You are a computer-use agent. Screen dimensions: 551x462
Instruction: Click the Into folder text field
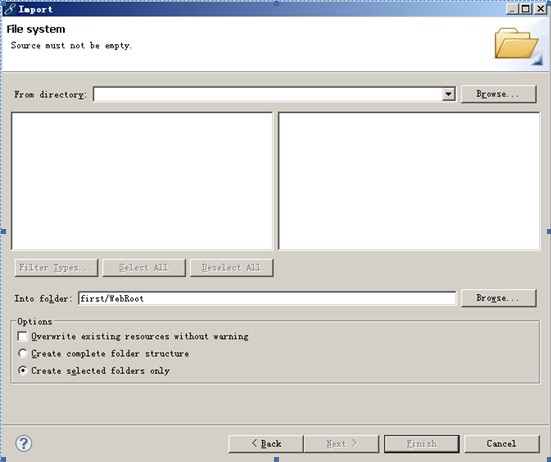point(267,298)
